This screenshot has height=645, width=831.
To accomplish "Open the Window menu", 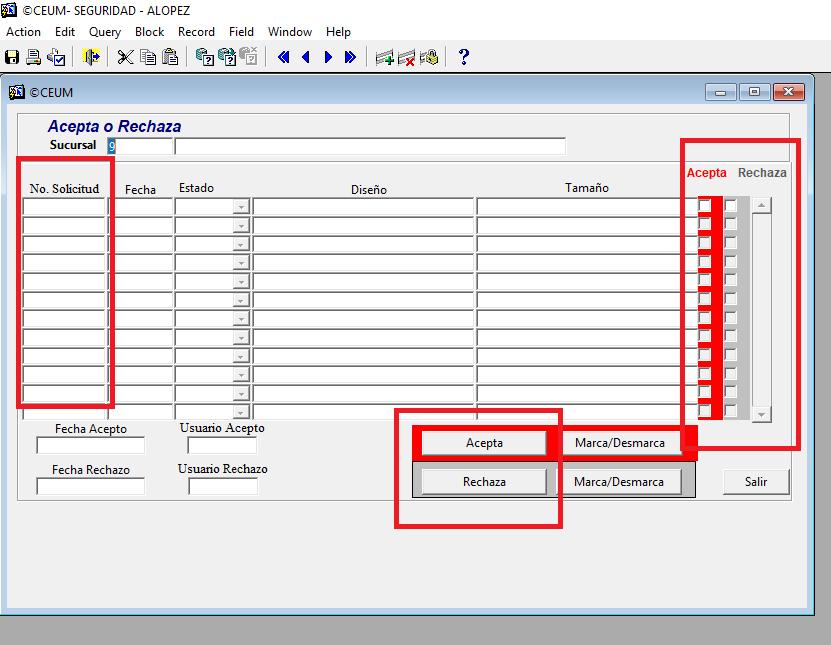I will pyautogui.click(x=290, y=32).
